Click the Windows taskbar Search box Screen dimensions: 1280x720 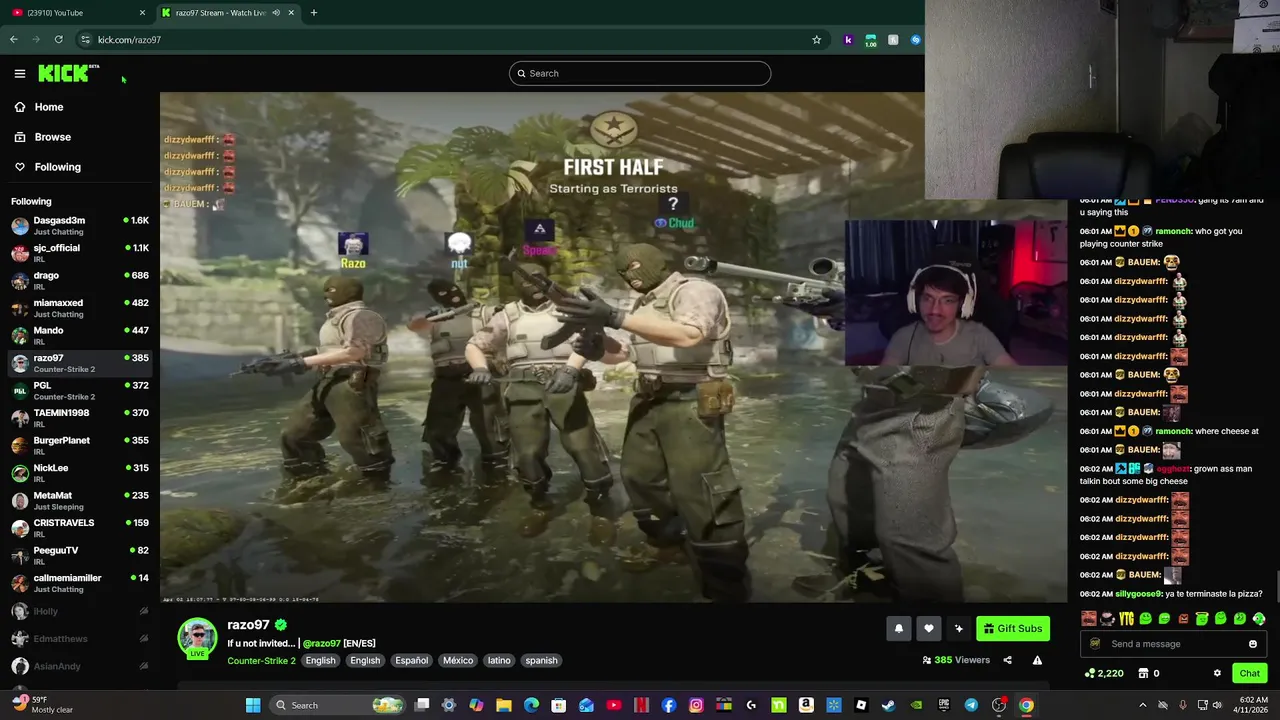(337, 705)
